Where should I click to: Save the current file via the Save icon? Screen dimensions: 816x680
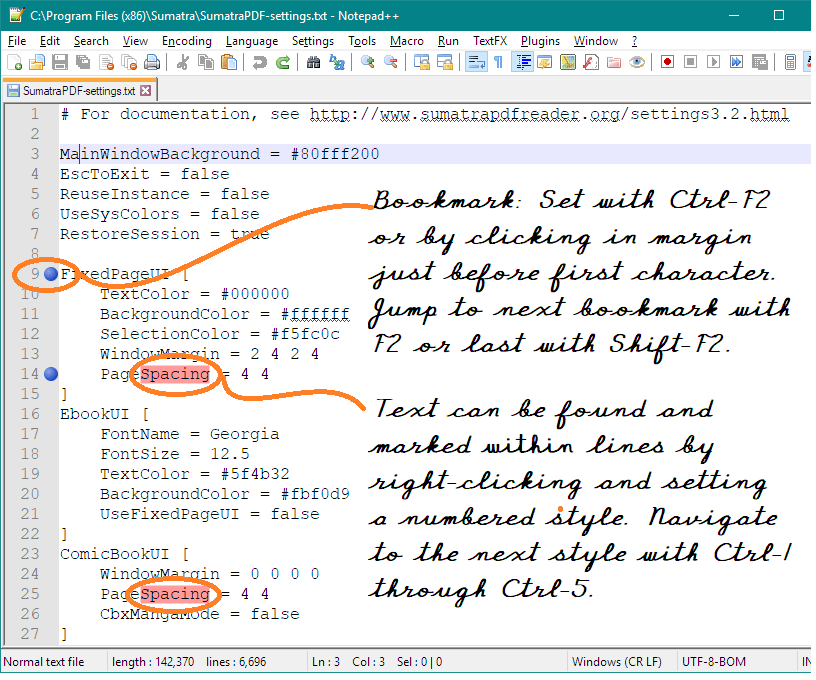coord(60,62)
